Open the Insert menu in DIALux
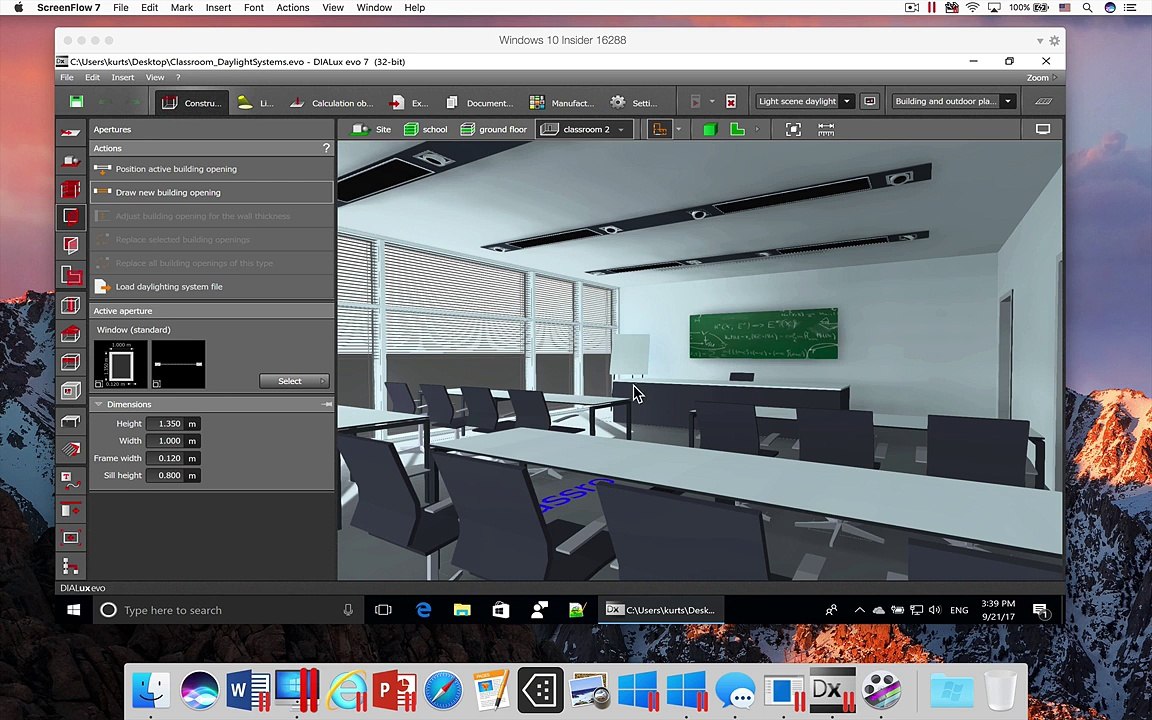The width and height of the screenshot is (1152, 720). point(123,77)
